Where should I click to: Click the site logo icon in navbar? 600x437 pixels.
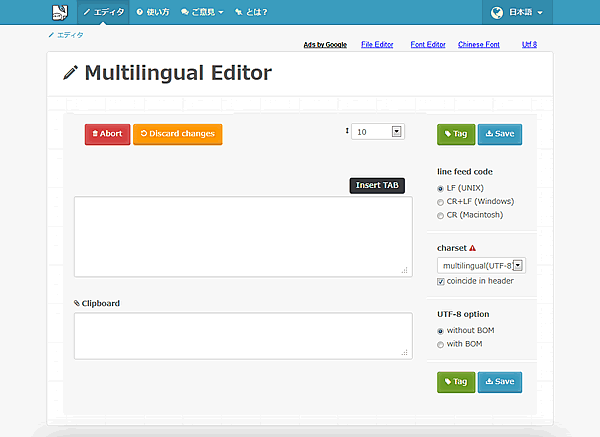60,12
